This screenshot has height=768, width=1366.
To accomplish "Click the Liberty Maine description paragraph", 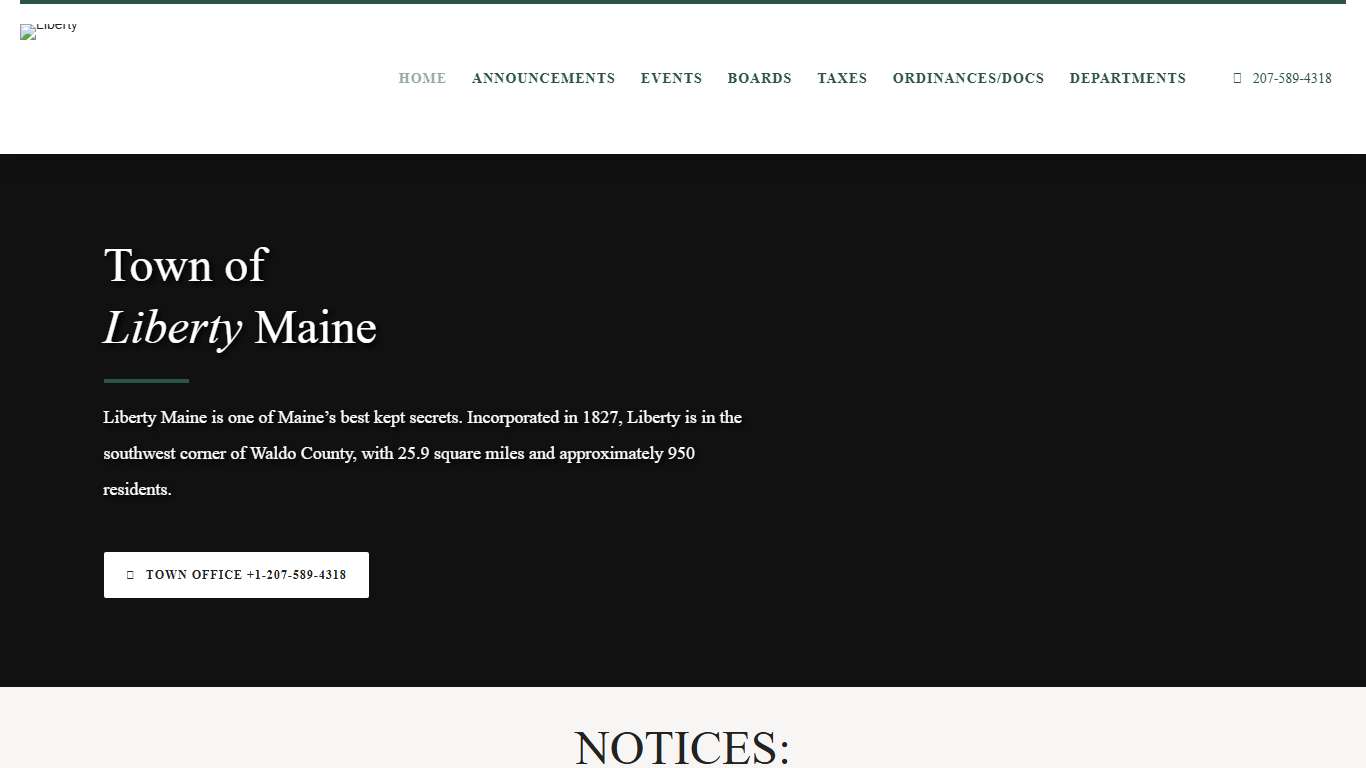I will 422,453.
